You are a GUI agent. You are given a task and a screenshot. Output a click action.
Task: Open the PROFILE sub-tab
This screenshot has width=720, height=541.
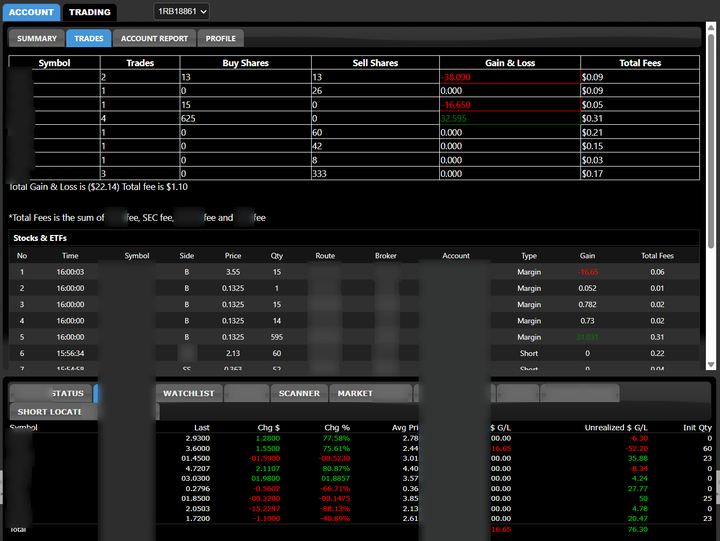coord(220,39)
